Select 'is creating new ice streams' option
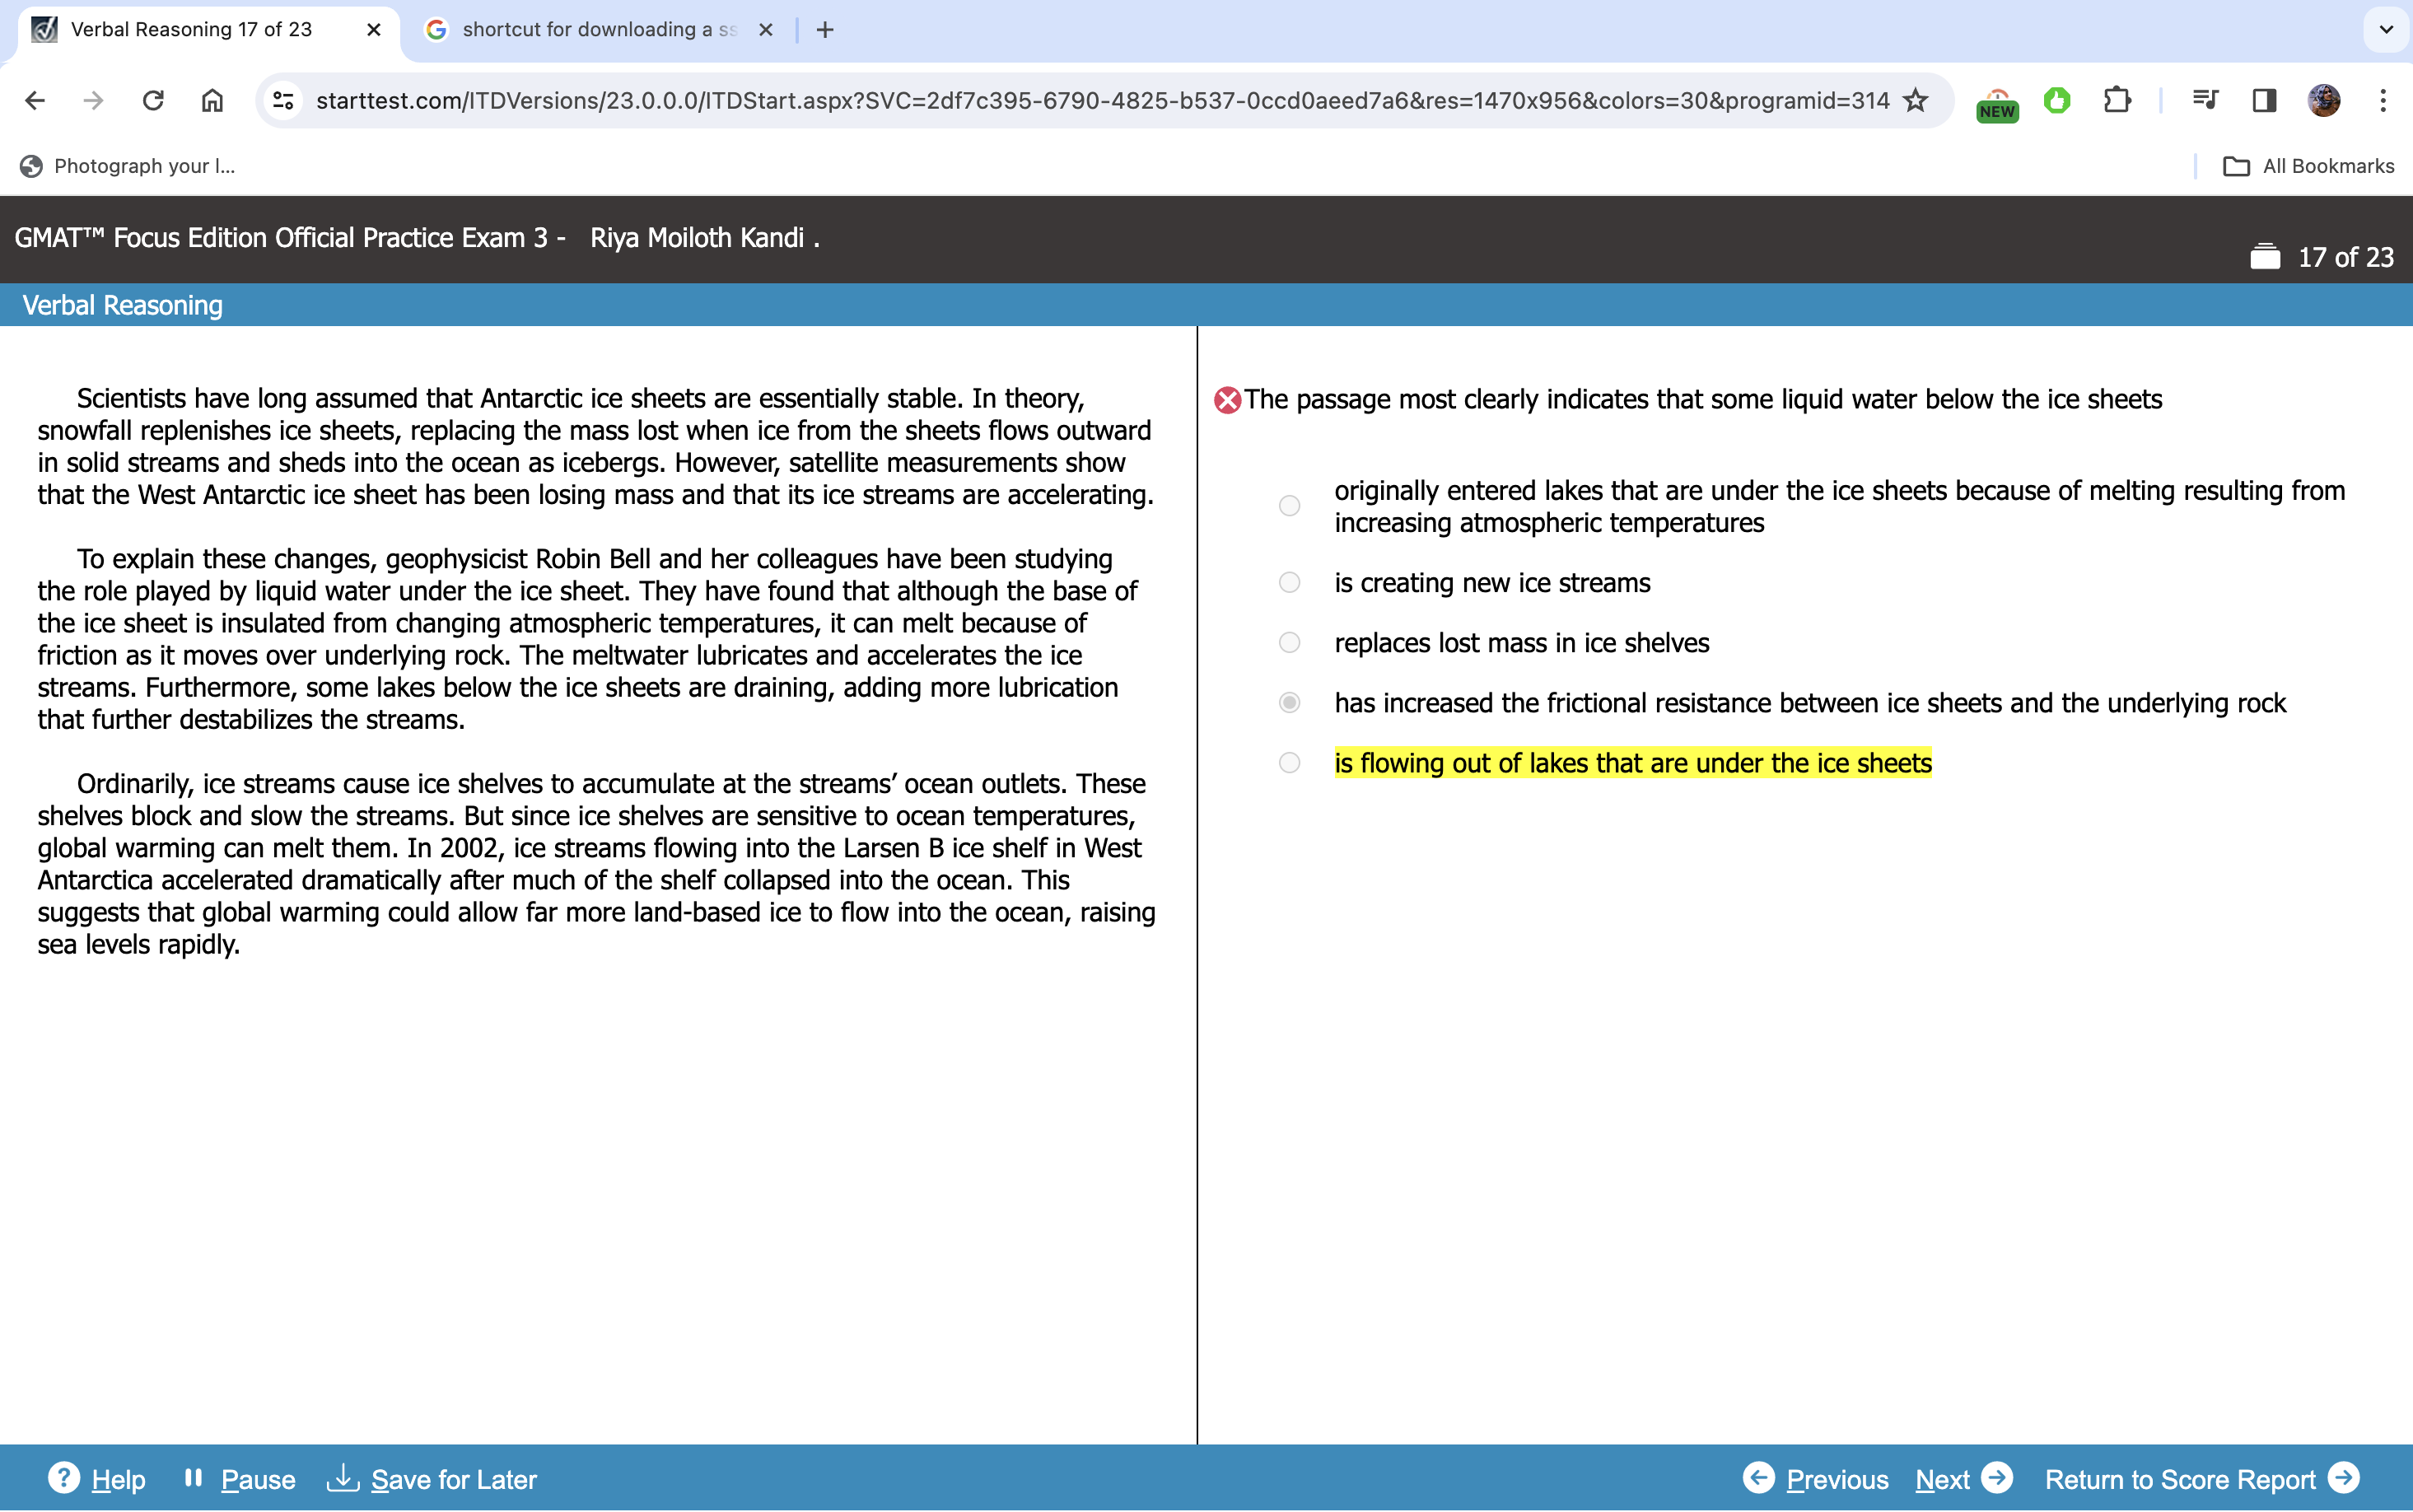Viewport: 2413px width, 1512px height. click(1289, 583)
